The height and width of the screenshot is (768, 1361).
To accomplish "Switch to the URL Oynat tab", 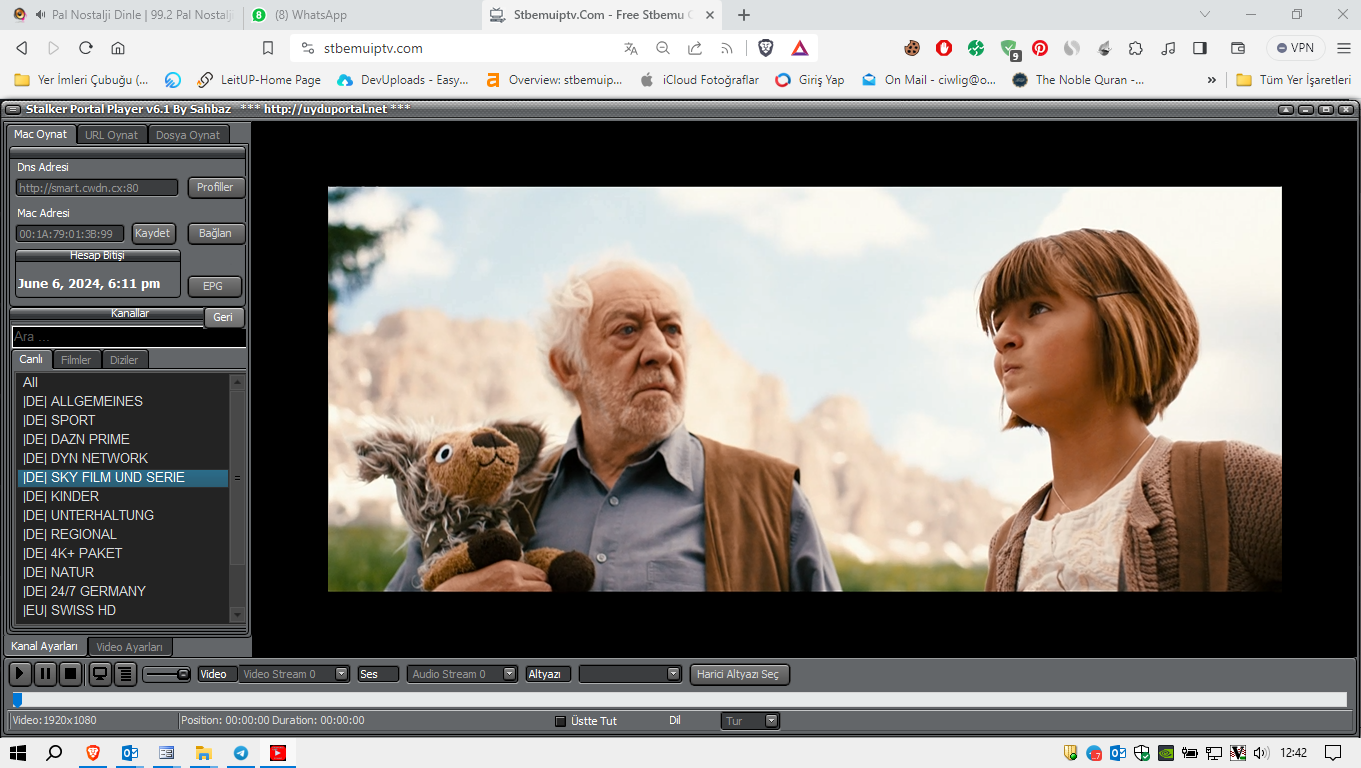I will coord(112,135).
